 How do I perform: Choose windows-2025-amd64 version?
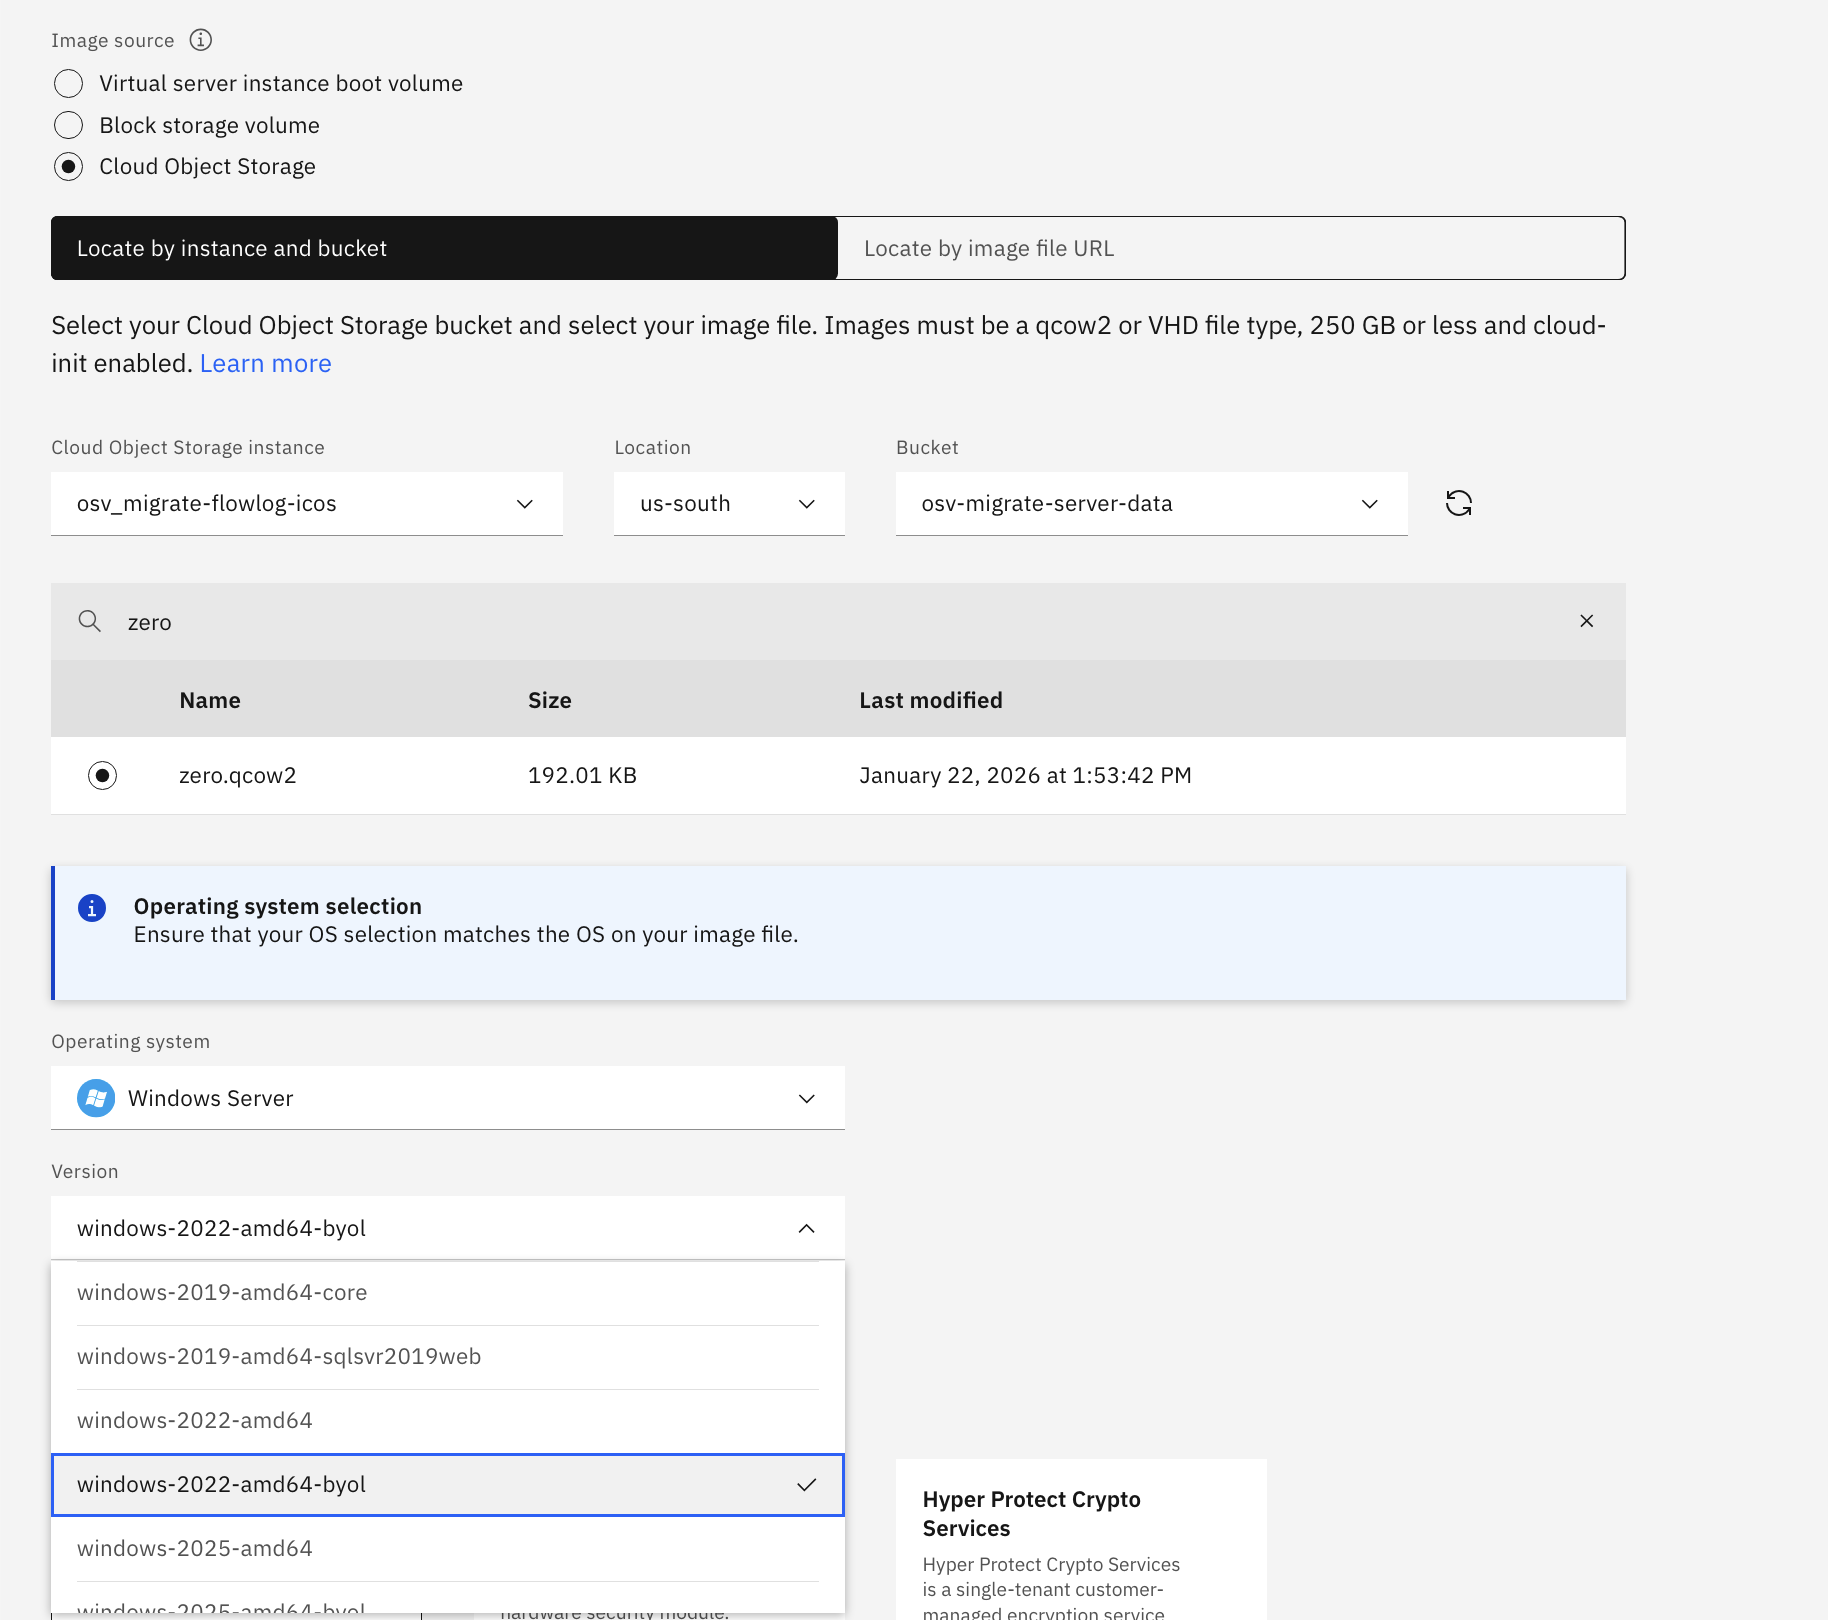click(x=448, y=1549)
